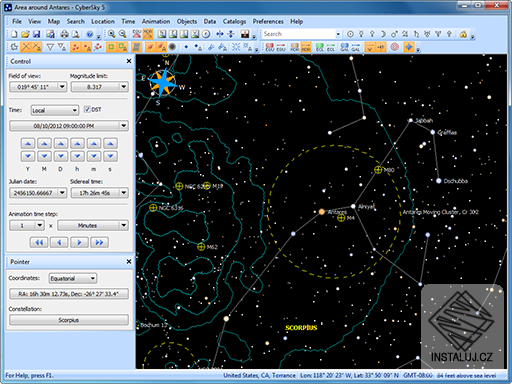Open the Magnitude limit dropdown
Screen dimensions: 512x384
124,87
